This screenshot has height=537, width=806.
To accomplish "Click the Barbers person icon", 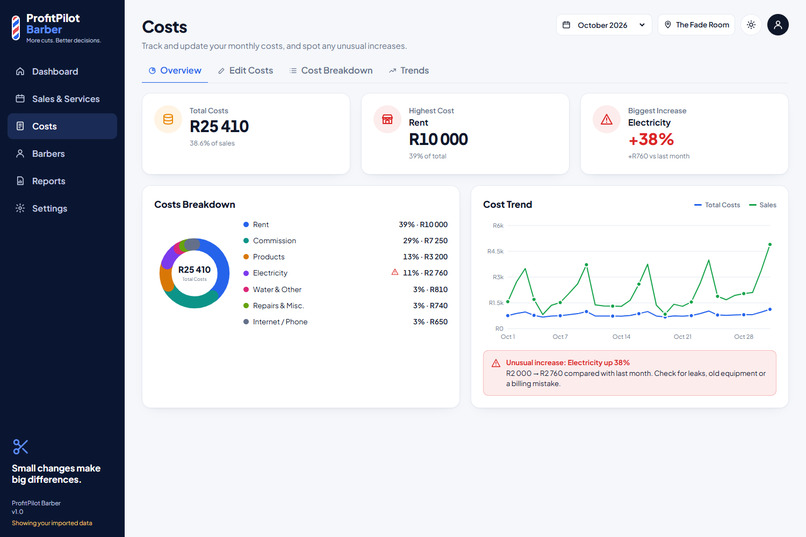I will tap(20, 154).
